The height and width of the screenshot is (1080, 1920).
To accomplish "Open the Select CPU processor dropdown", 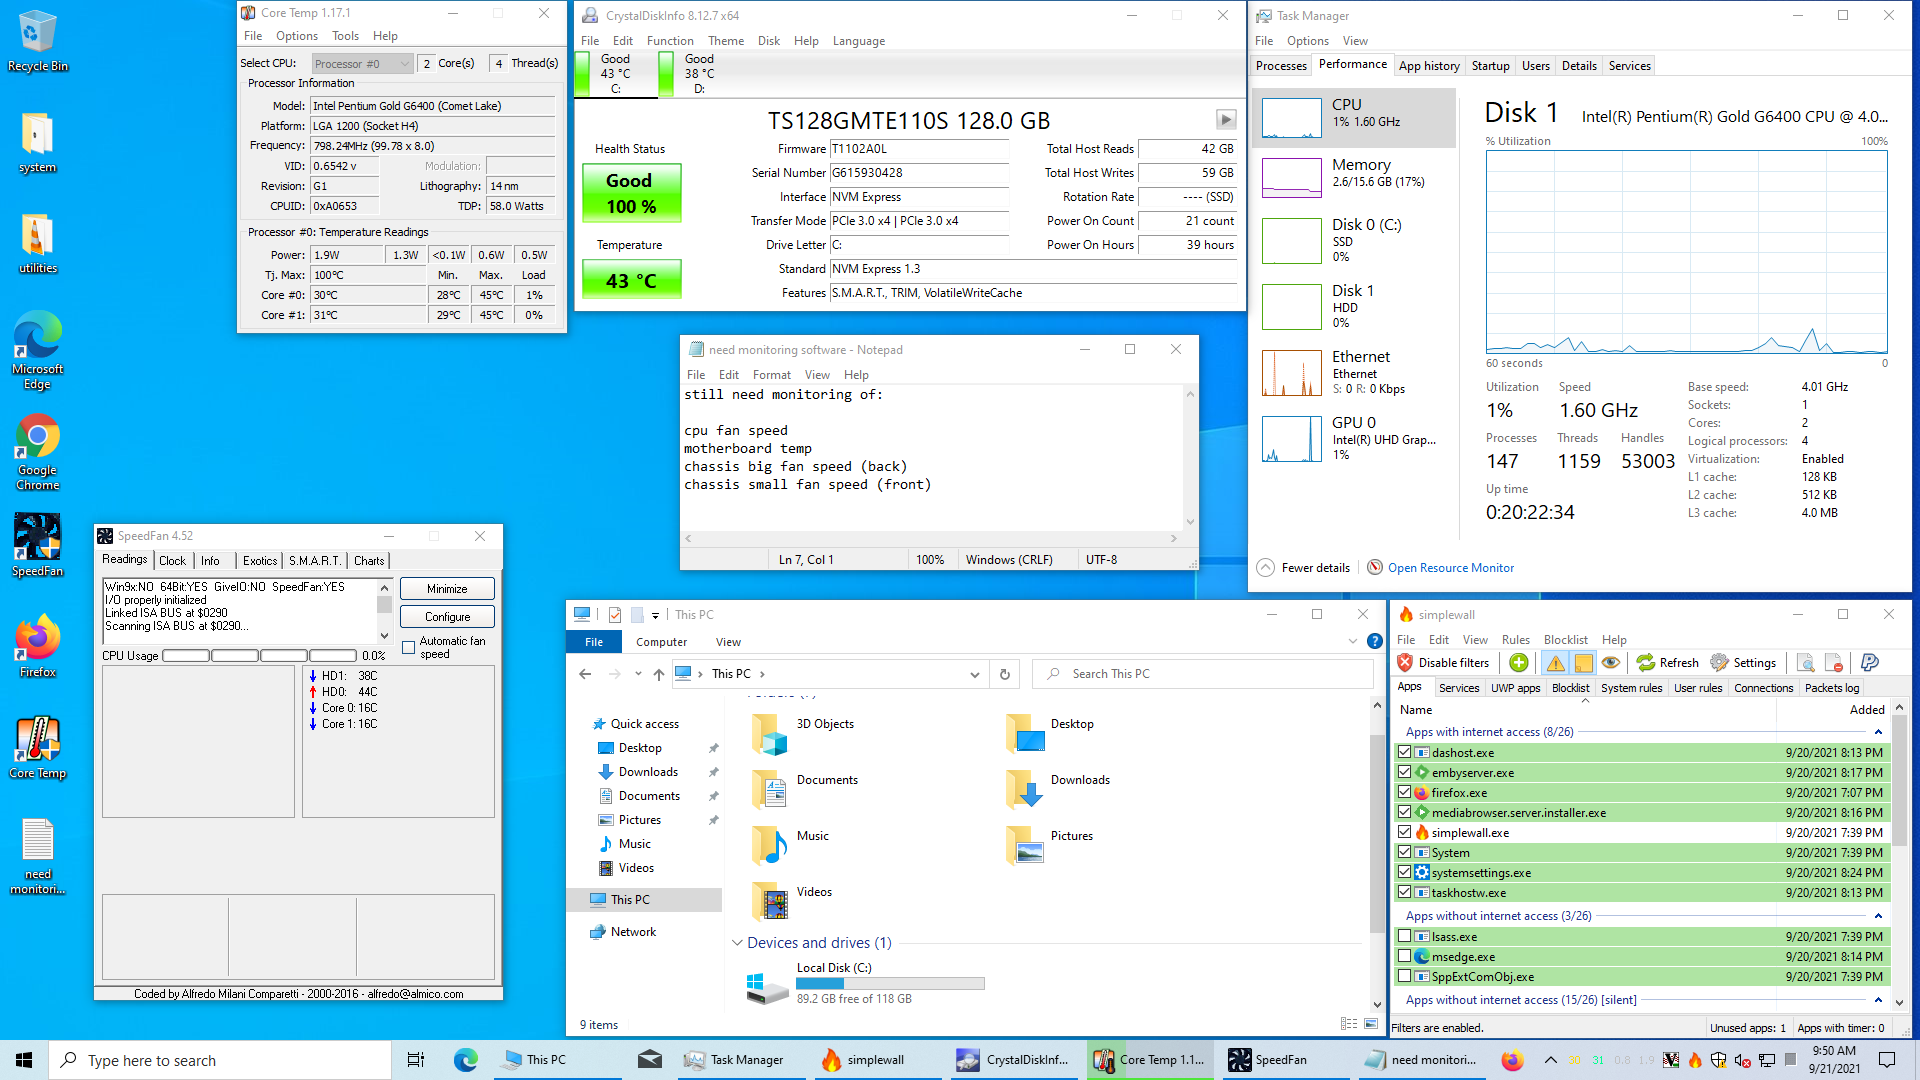I will 362,64.
